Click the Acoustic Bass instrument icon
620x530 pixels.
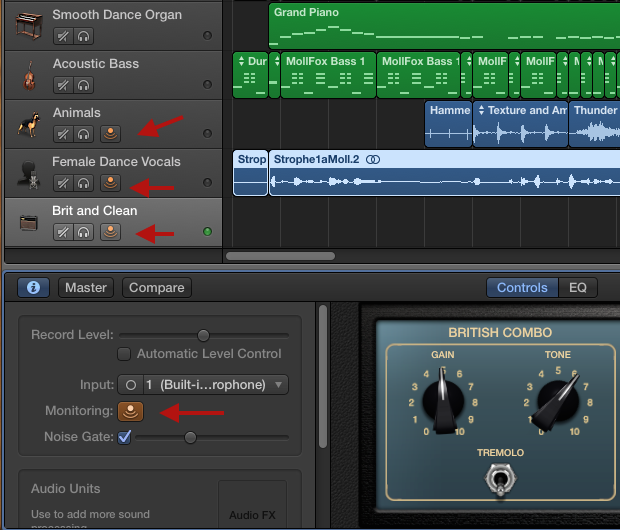click(29, 76)
